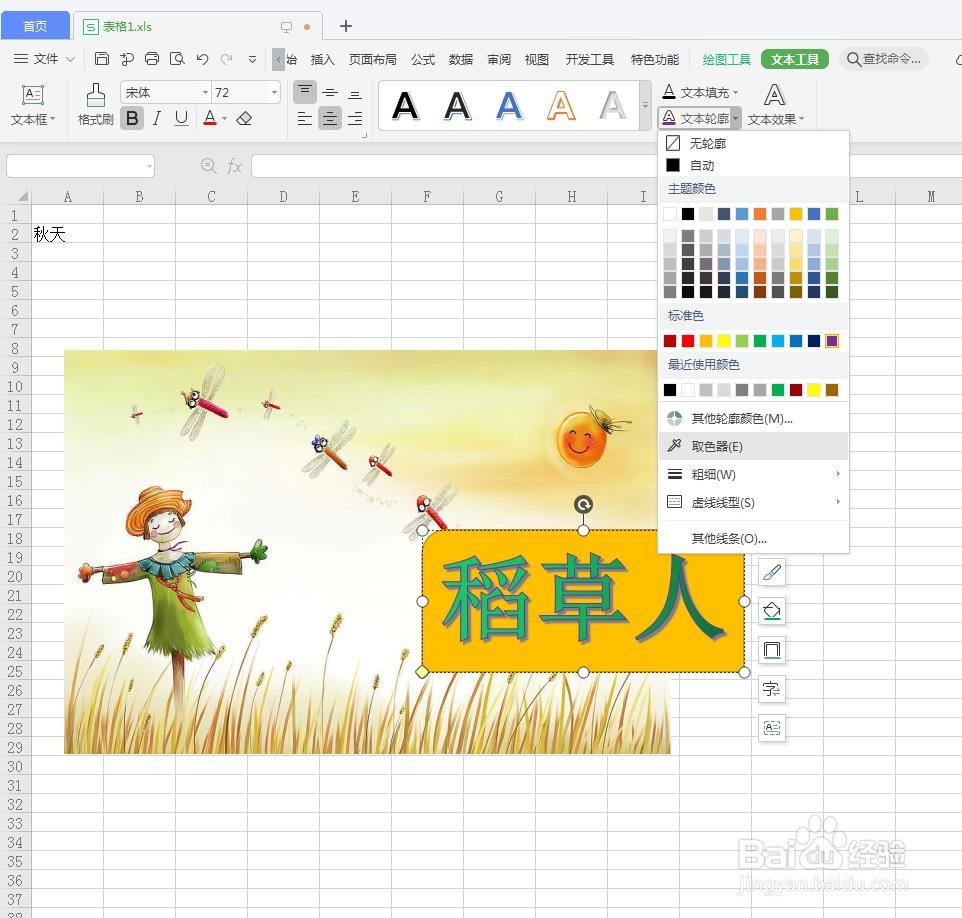Open Print Preview icon
This screenshot has width=962, height=918.
tap(177, 59)
